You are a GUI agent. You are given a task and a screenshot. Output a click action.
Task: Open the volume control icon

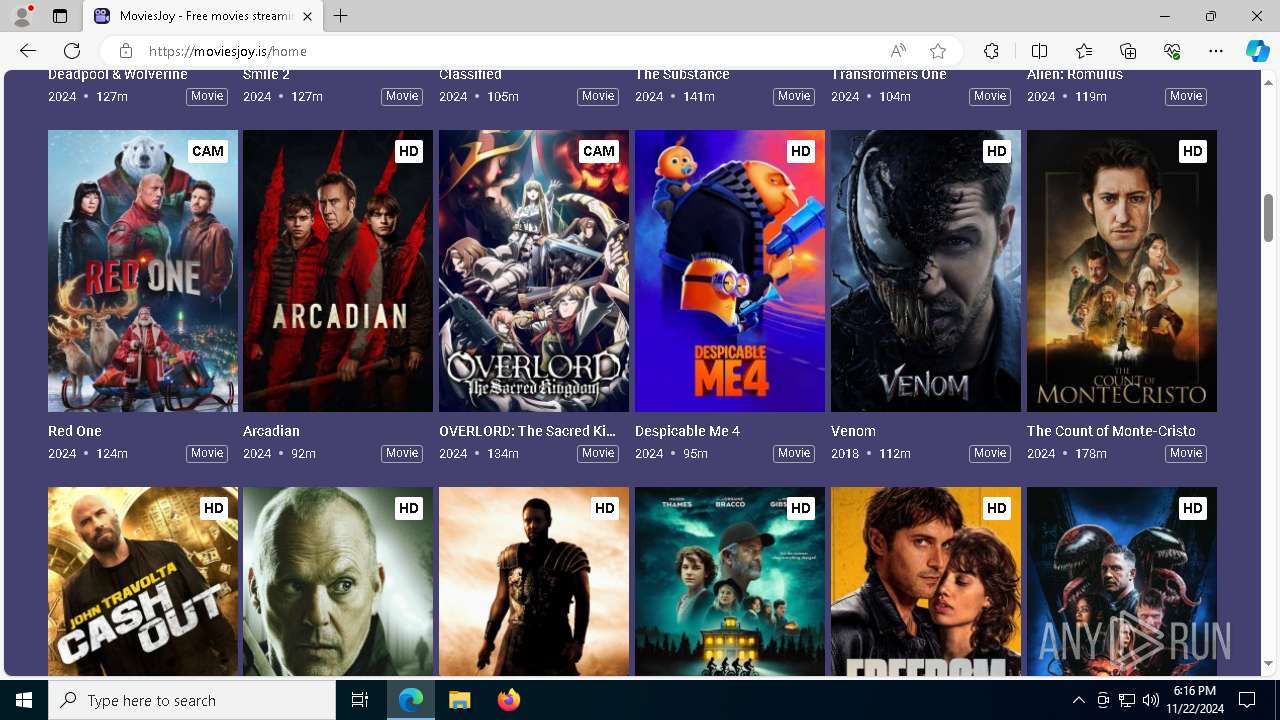pyautogui.click(x=1150, y=700)
